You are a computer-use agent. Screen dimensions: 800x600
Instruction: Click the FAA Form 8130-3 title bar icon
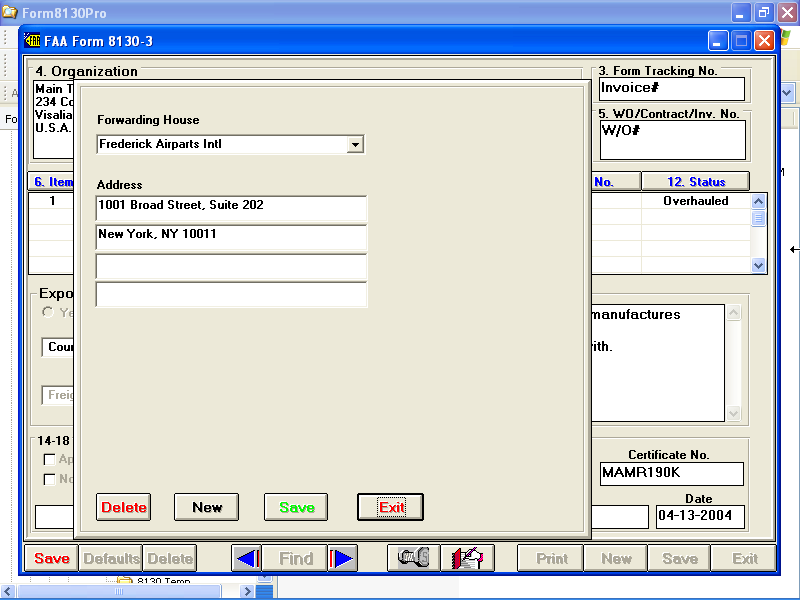click(32, 41)
